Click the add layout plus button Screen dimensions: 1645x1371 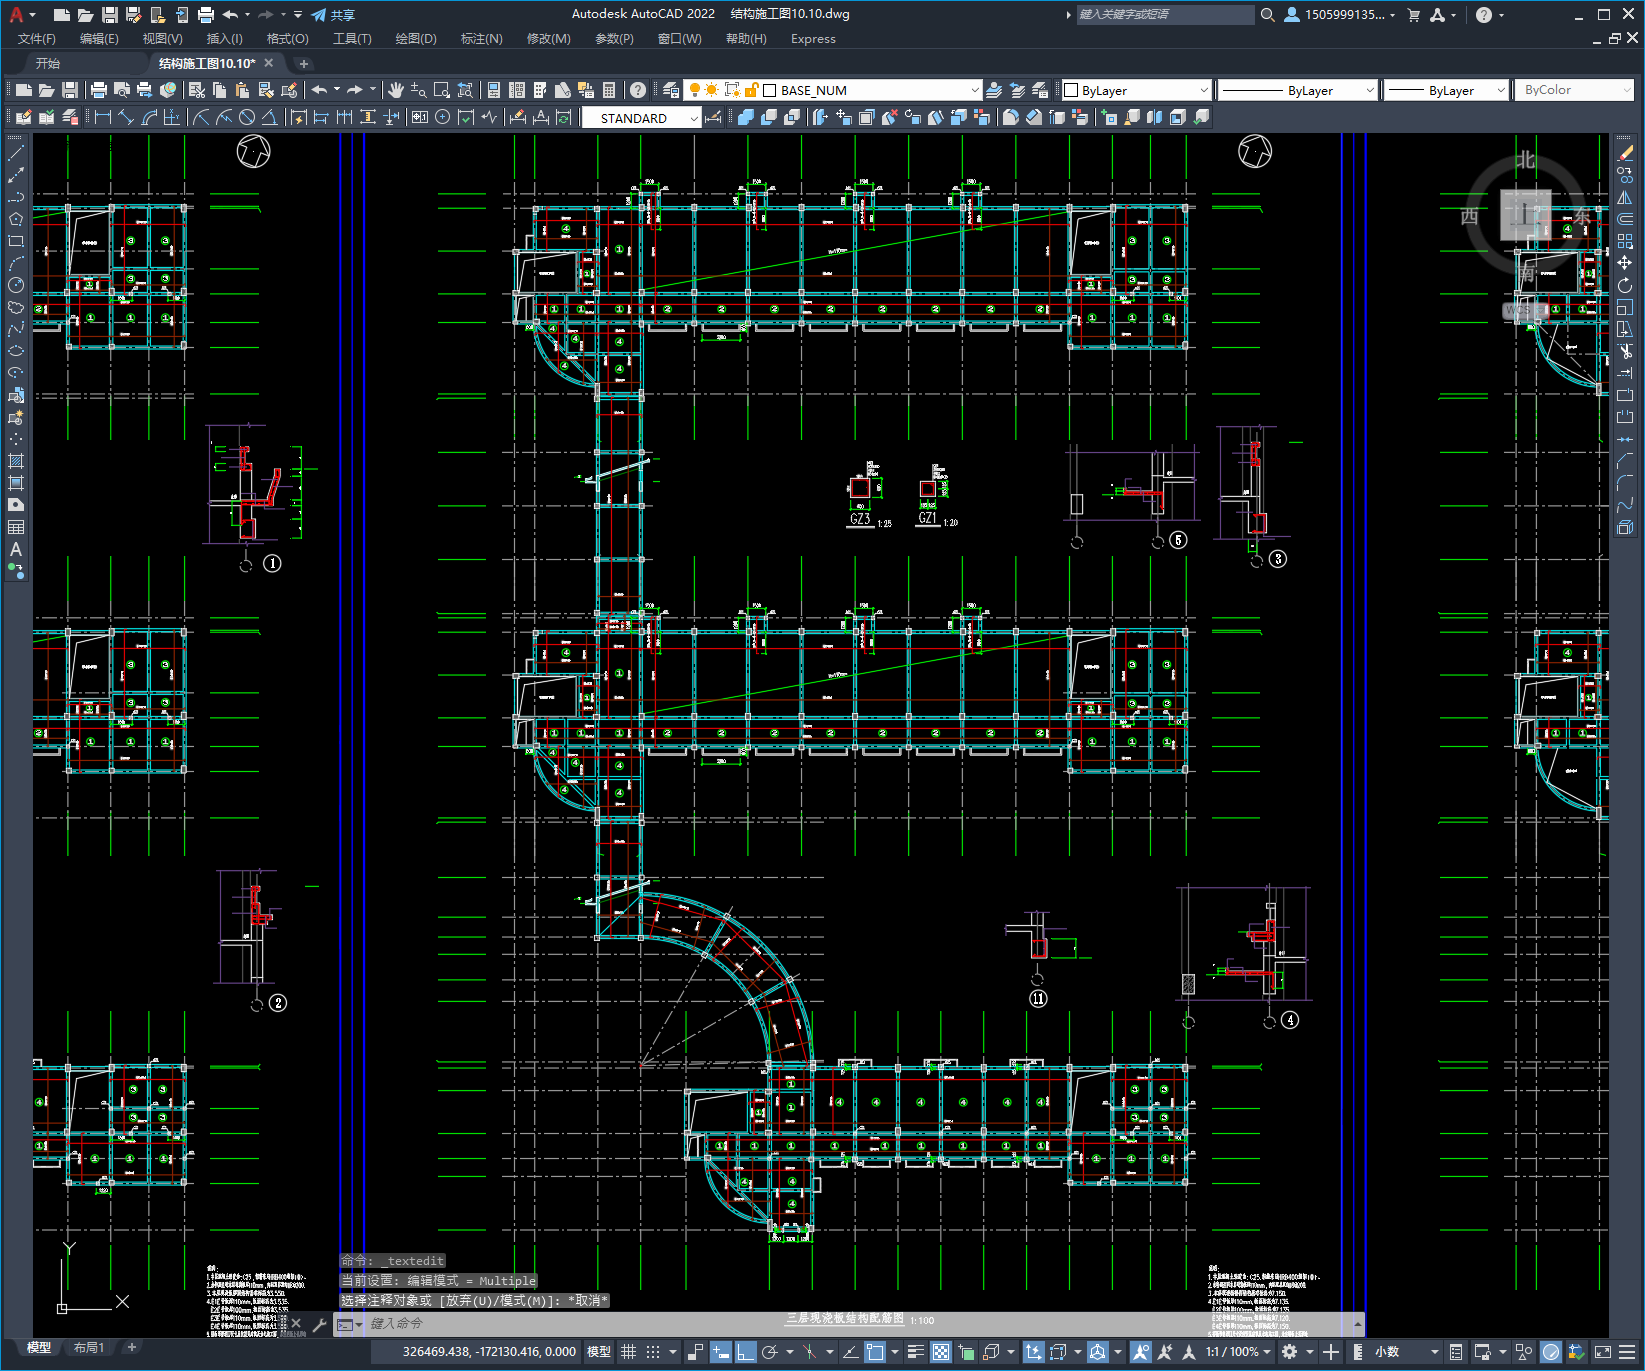point(131,1348)
